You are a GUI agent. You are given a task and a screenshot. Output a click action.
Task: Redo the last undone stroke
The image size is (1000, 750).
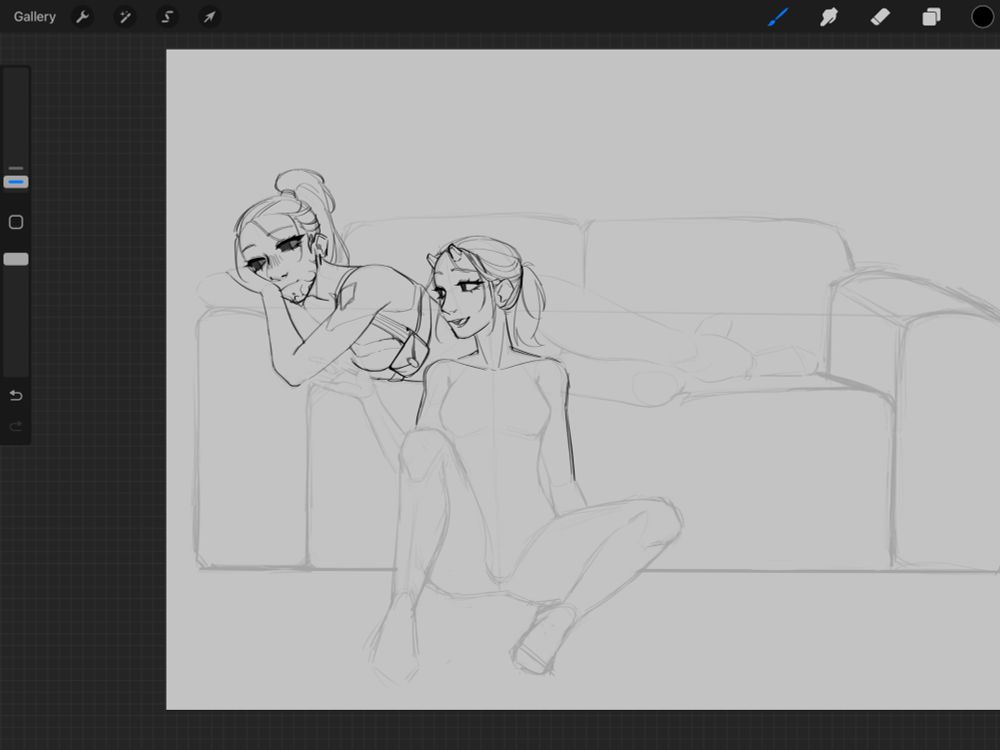click(16, 426)
